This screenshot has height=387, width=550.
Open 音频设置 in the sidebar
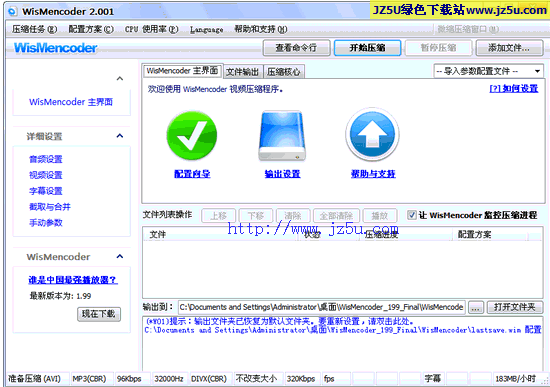[x=46, y=159]
